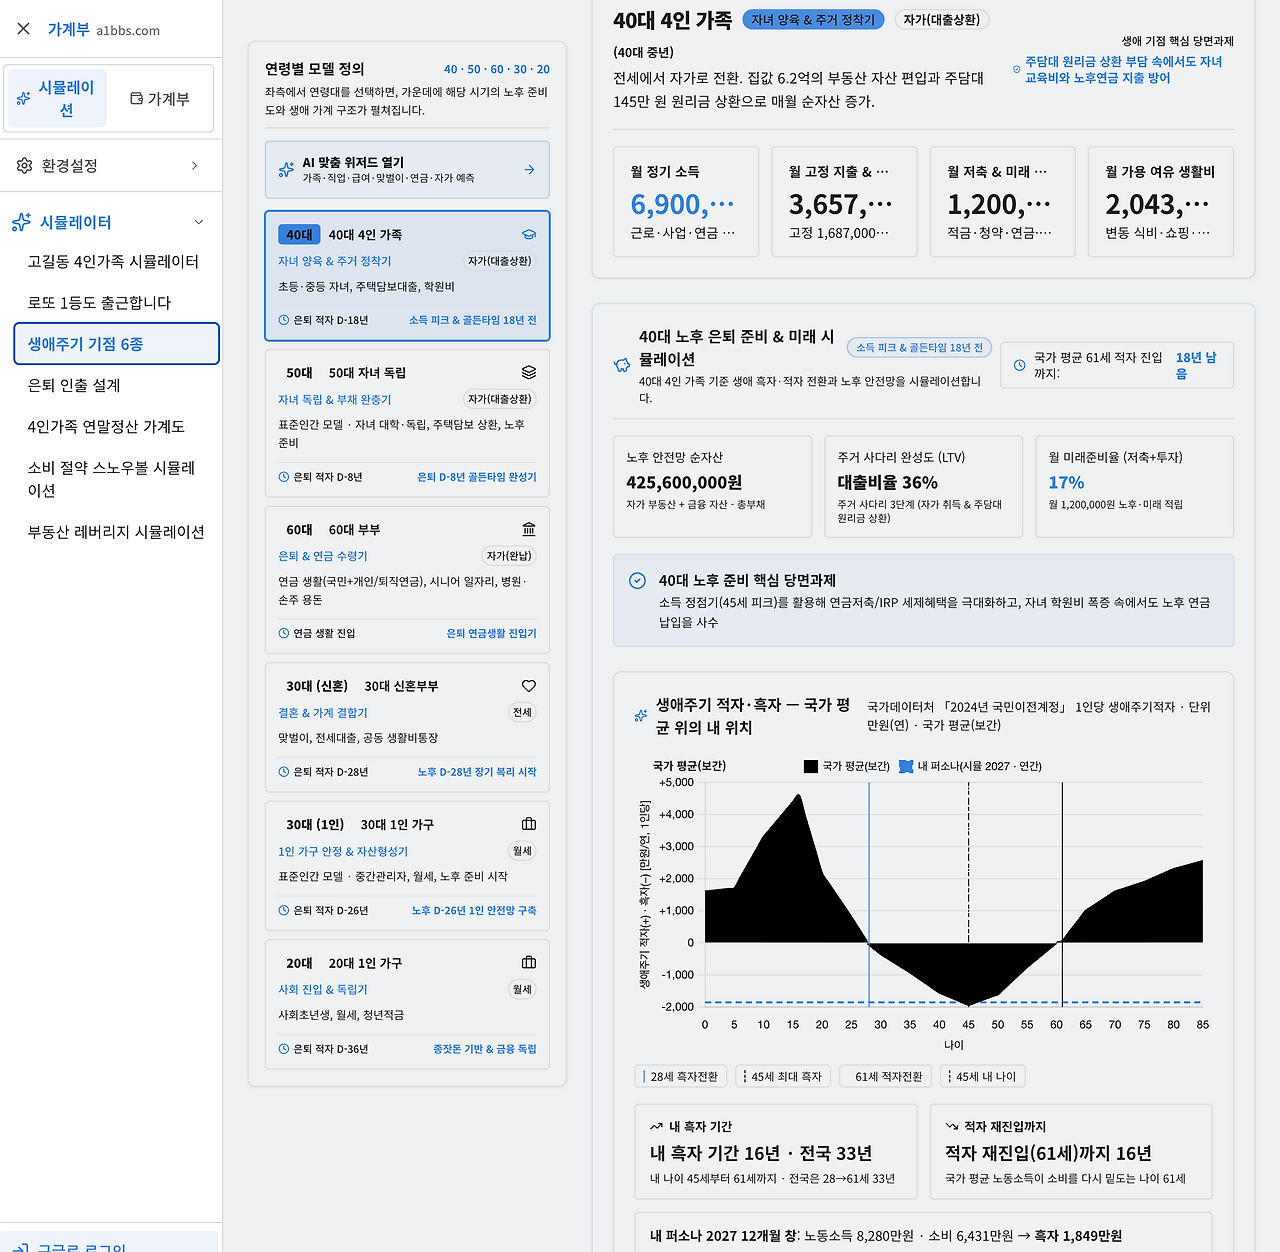Click briefcase icon on 20대 1인 가구 card
The width and height of the screenshot is (1280, 1252).
529,963
